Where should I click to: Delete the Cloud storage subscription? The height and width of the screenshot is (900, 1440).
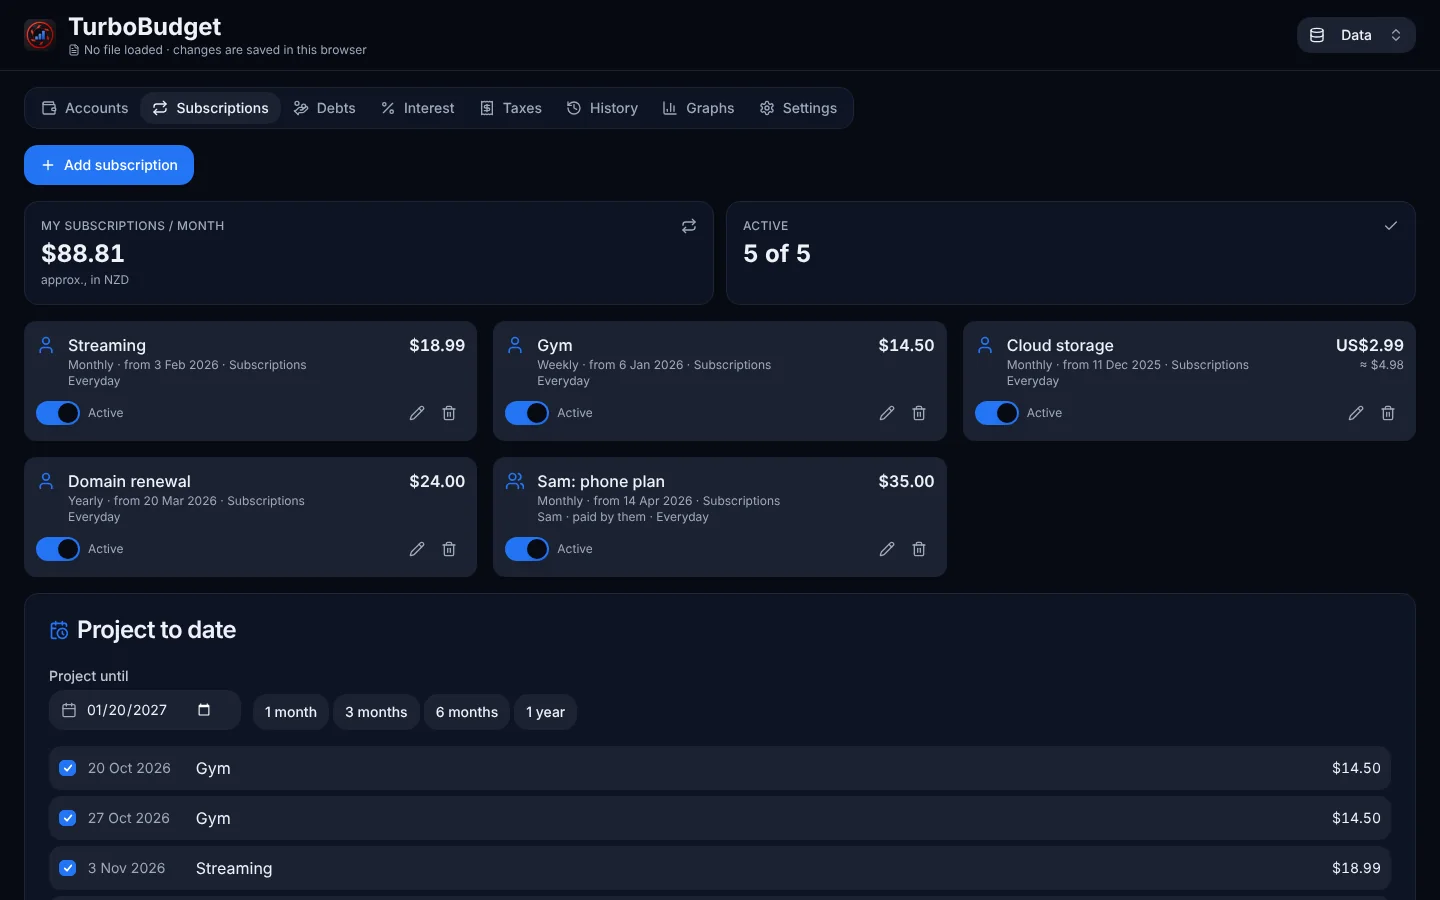[1388, 413]
